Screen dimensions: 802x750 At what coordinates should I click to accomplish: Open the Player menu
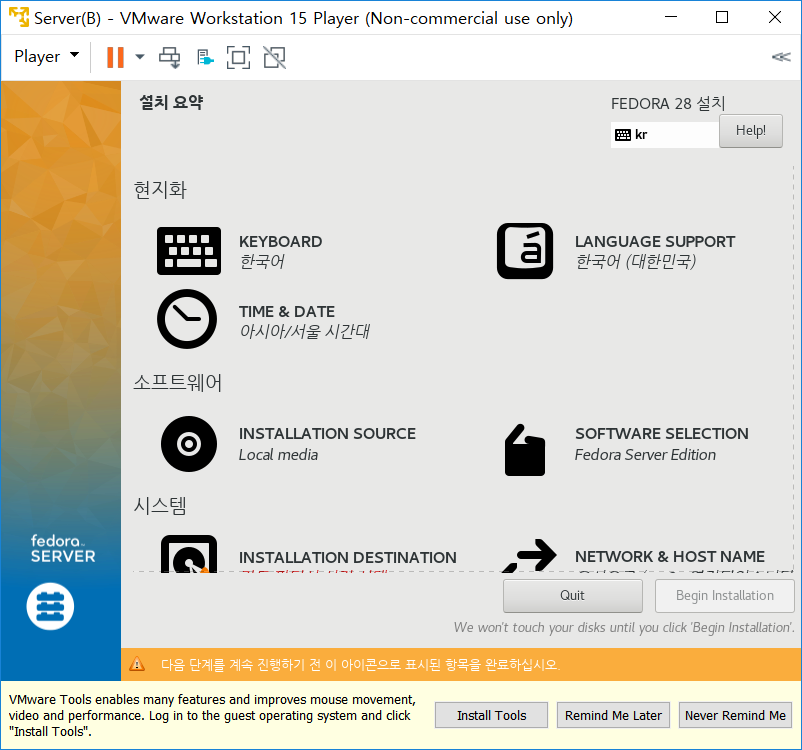[46, 56]
